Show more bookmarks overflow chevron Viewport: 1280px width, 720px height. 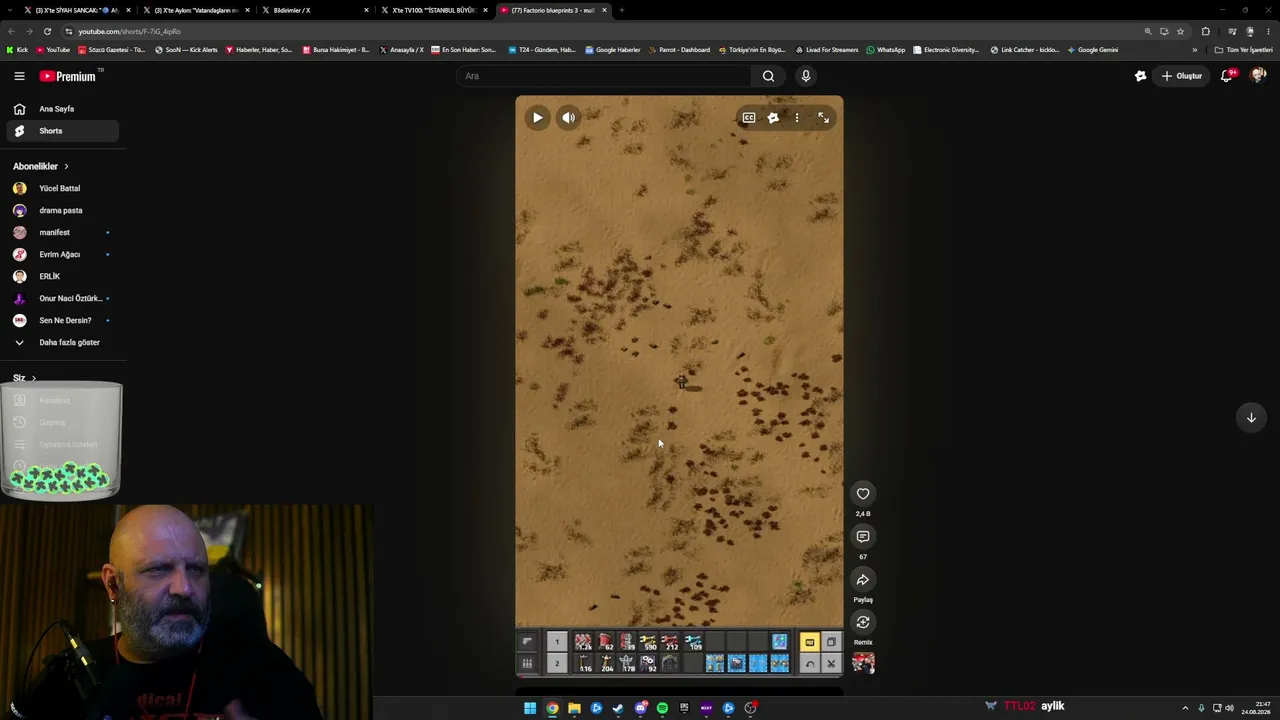tap(1194, 50)
